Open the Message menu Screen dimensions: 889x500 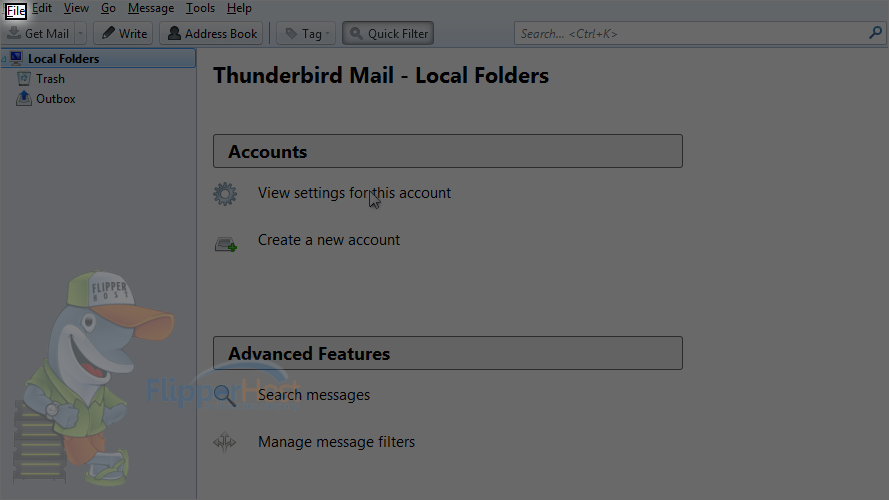click(151, 9)
